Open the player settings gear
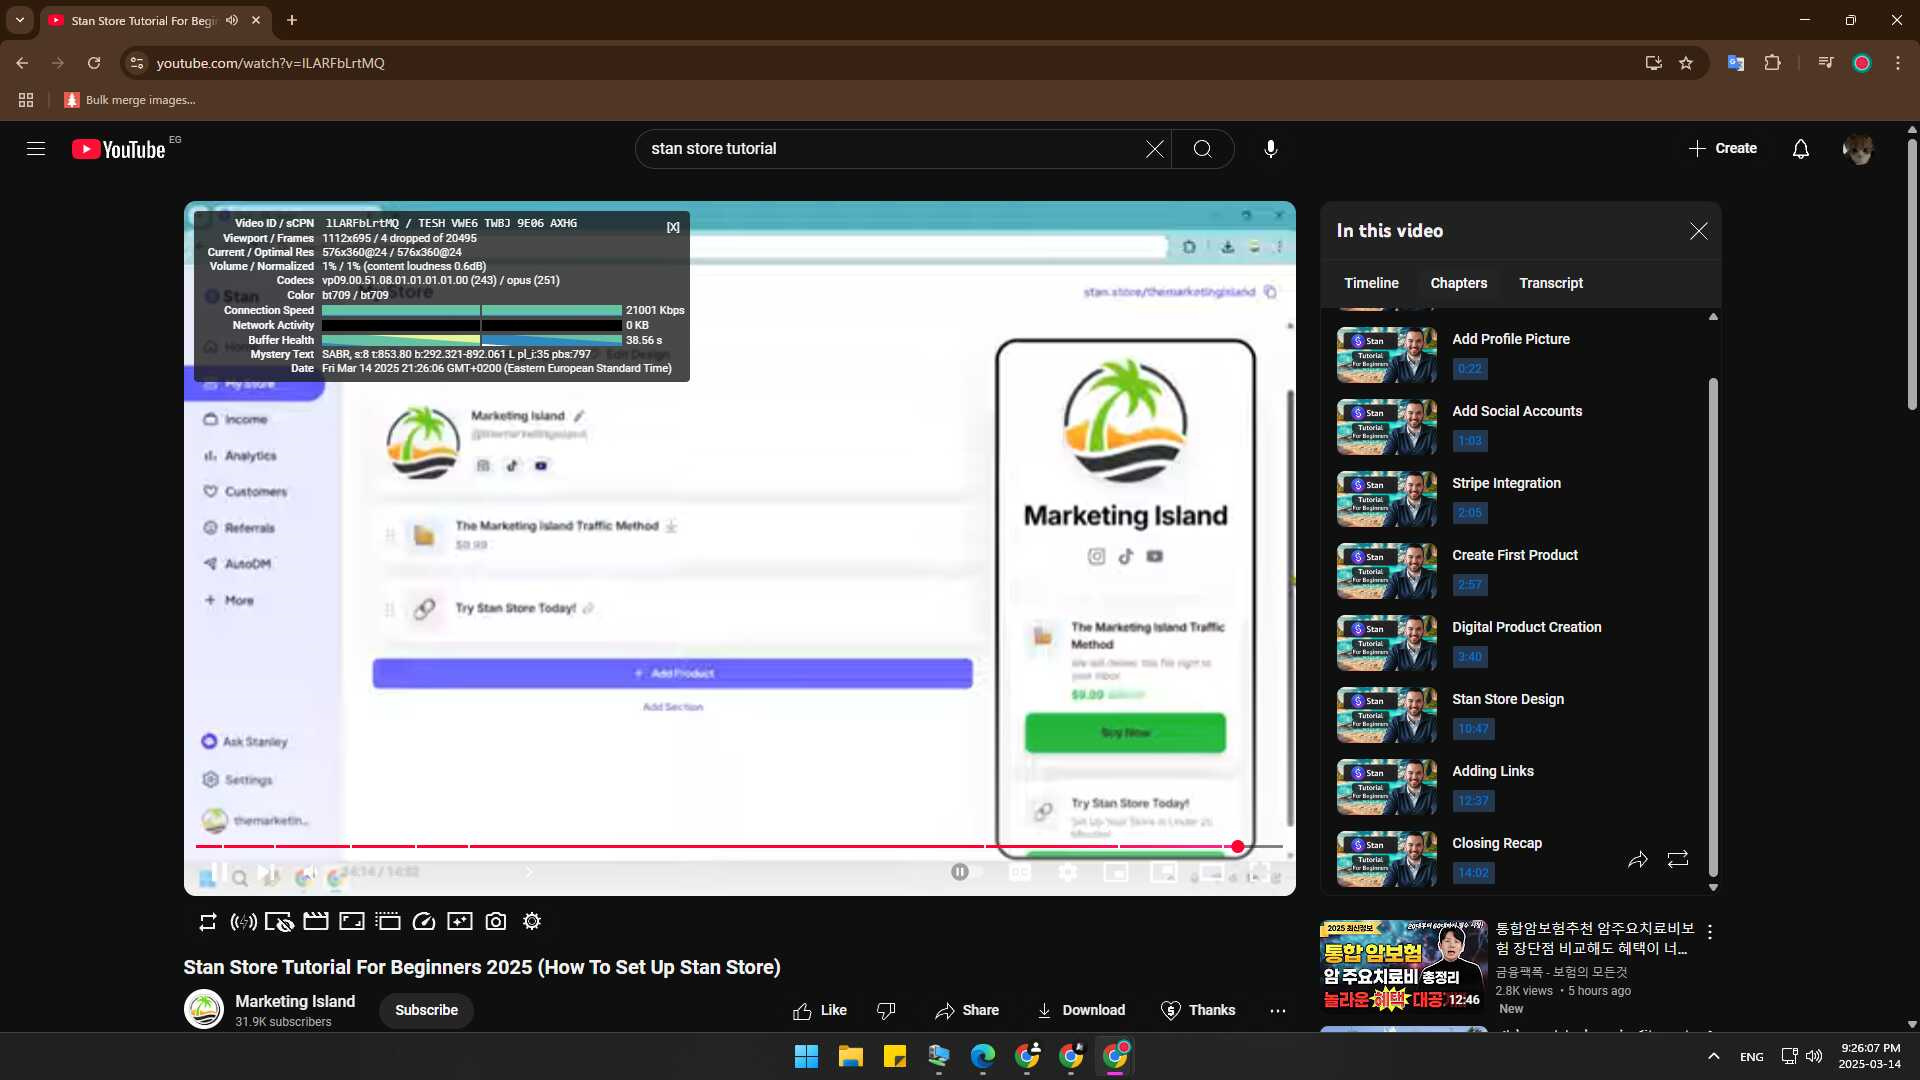Image resolution: width=1920 pixels, height=1080 pixels. pyautogui.click(x=1068, y=872)
